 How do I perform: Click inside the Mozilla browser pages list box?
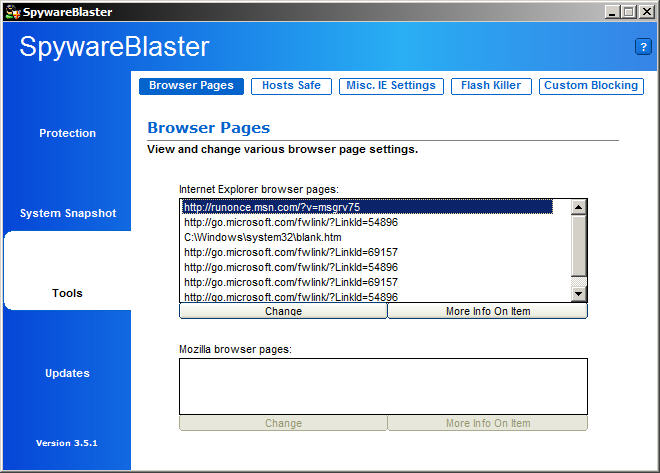(x=383, y=386)
